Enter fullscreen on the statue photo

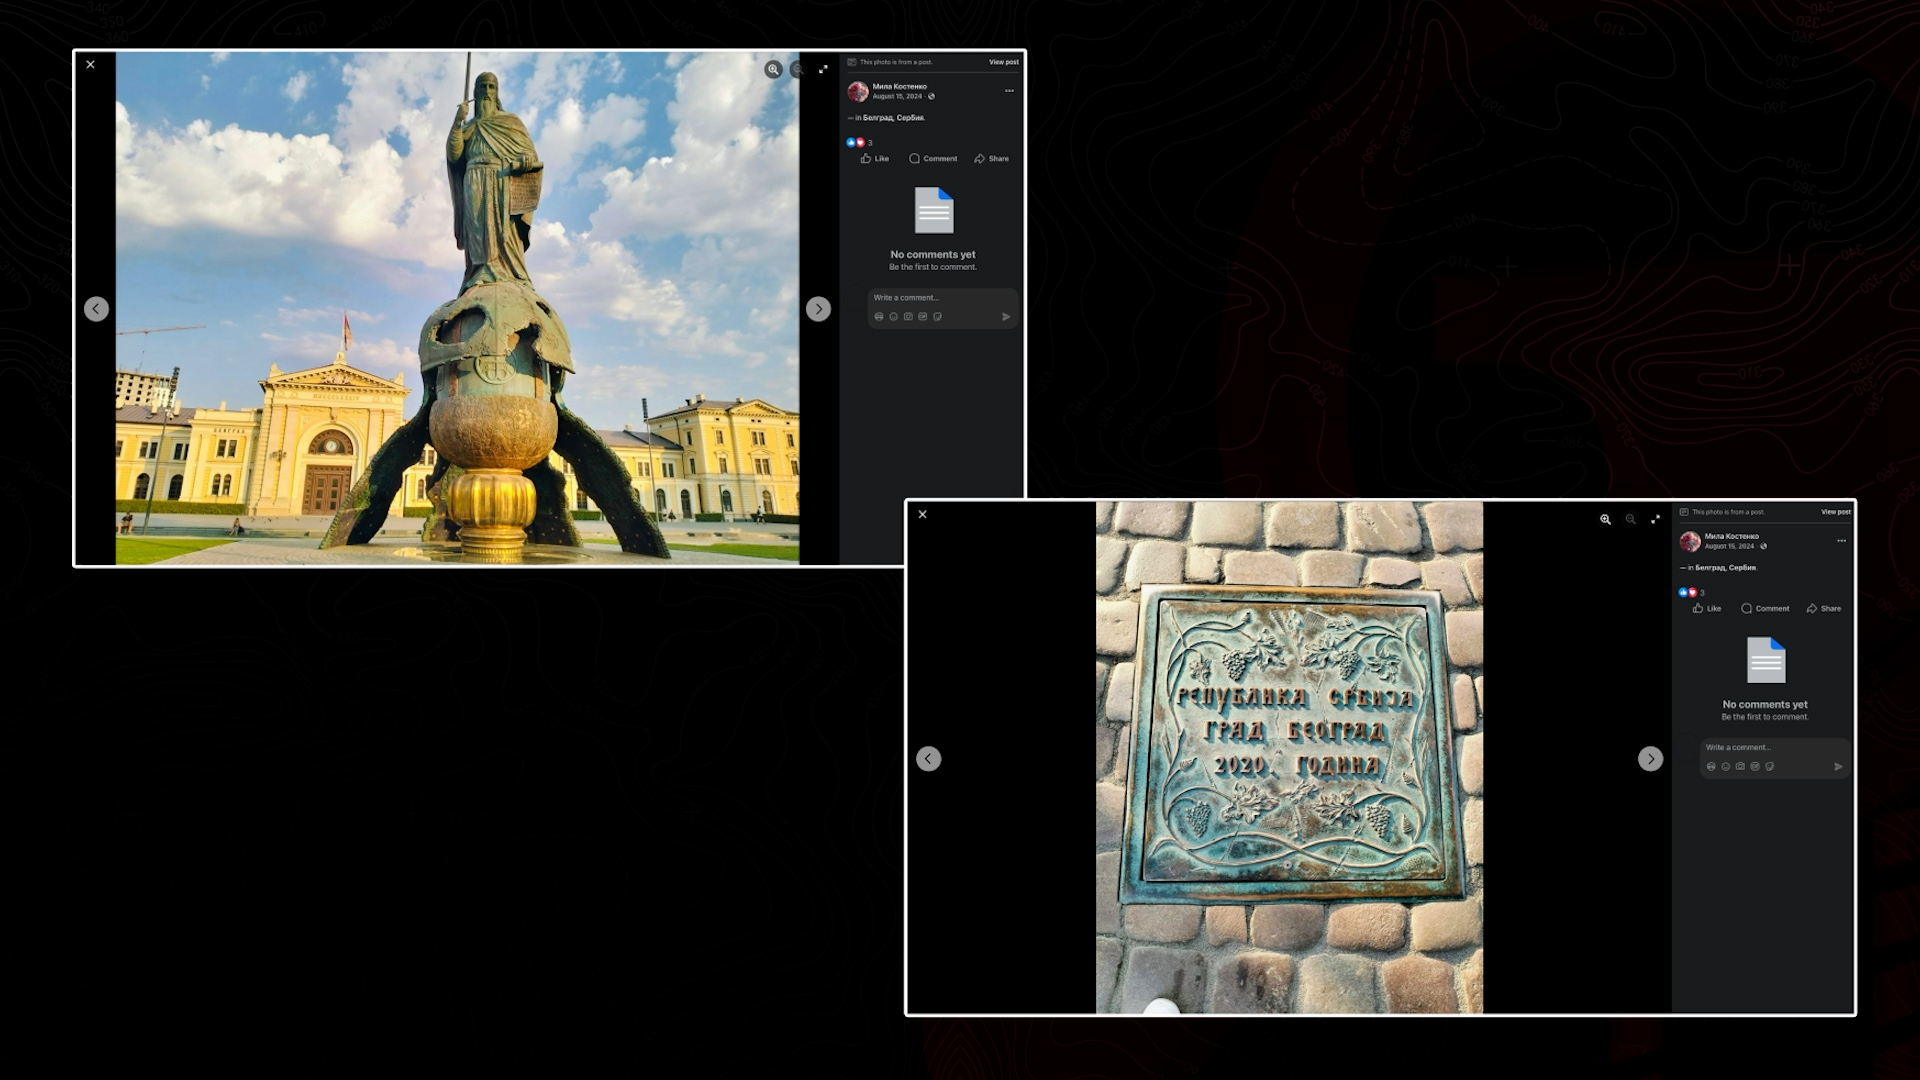tap(823, 69)
